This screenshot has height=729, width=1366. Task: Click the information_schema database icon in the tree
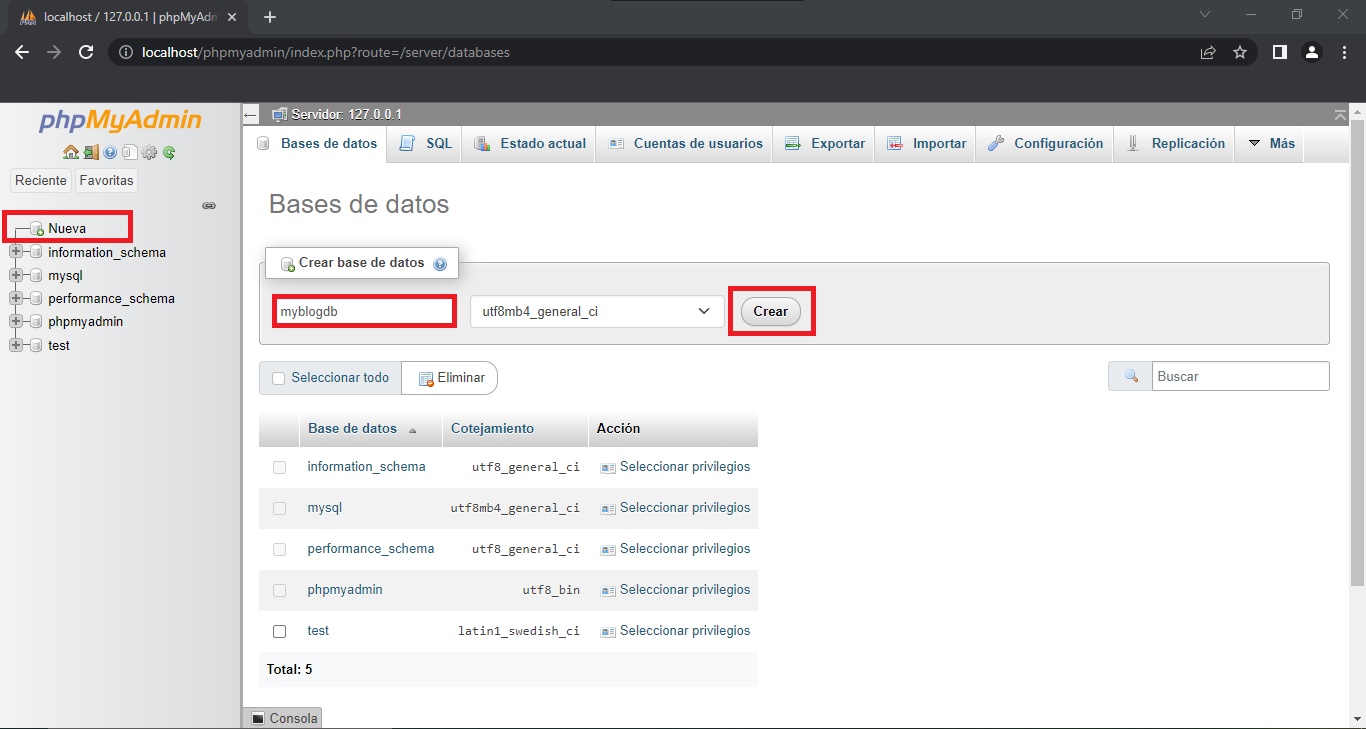[37, 252]
